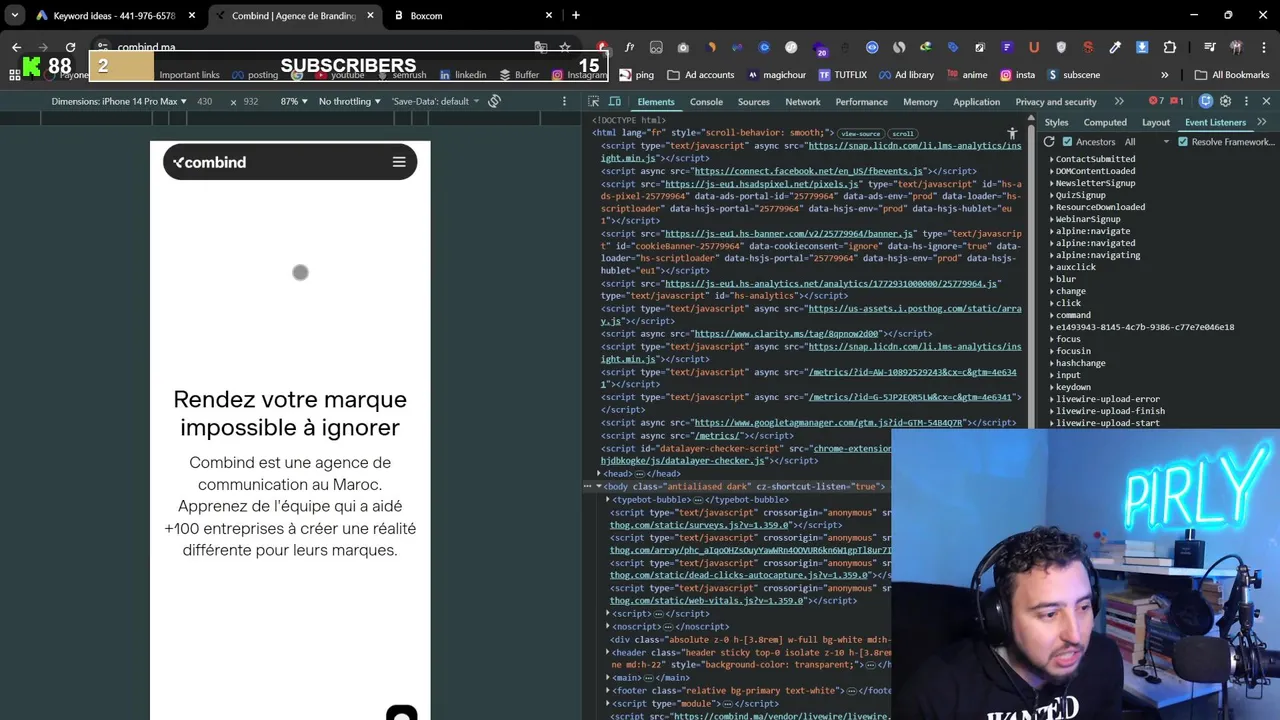Open the hamburger menu on the Combind mobile page

click(x=399, y=162)
